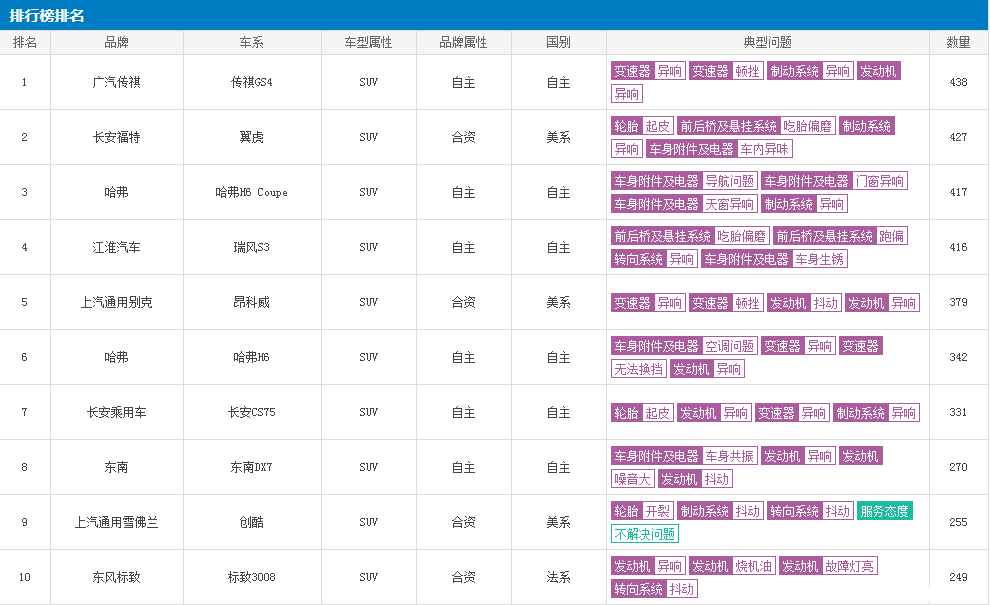This screenshot has width=990, height=605.
Task: Select the 烧机油 issue tag
Action: pyautogui.click(x=753, y=566)
